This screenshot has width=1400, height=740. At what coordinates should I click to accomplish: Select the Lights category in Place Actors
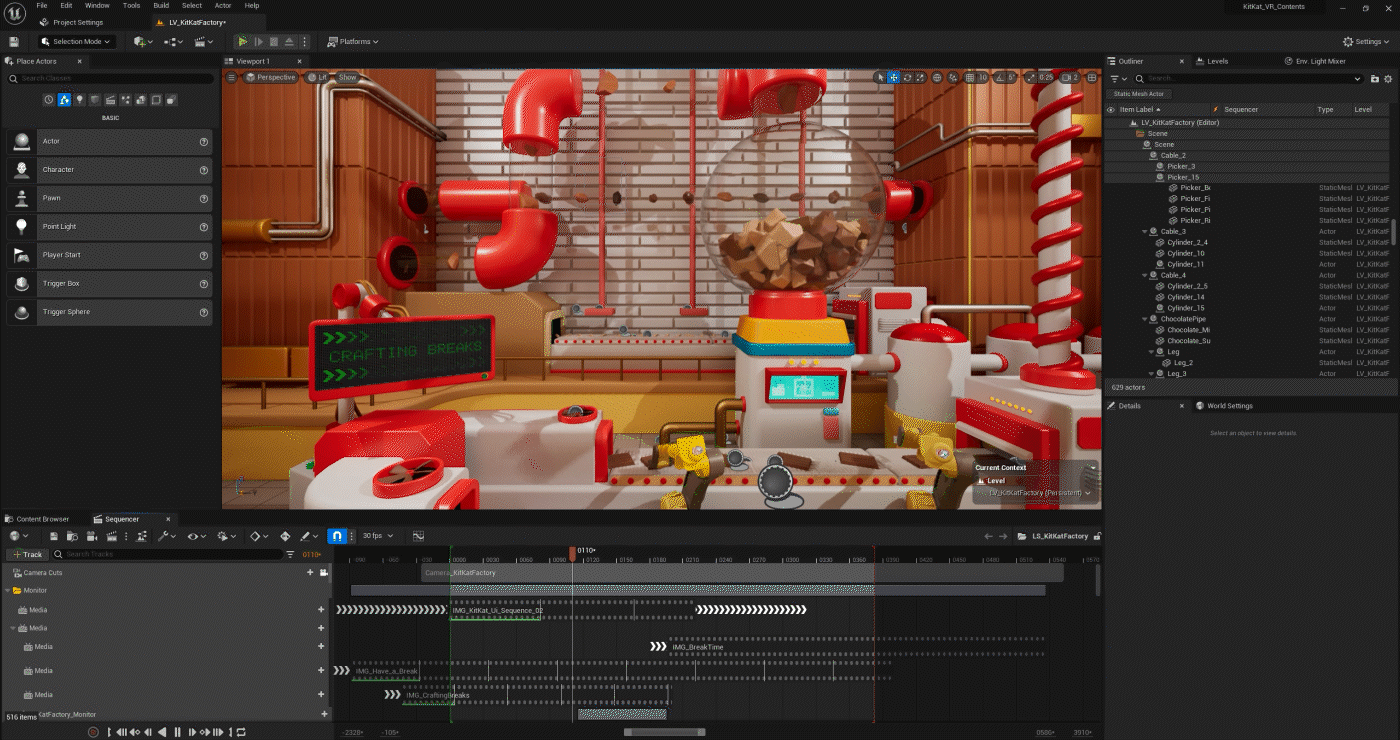pos(80,99)
